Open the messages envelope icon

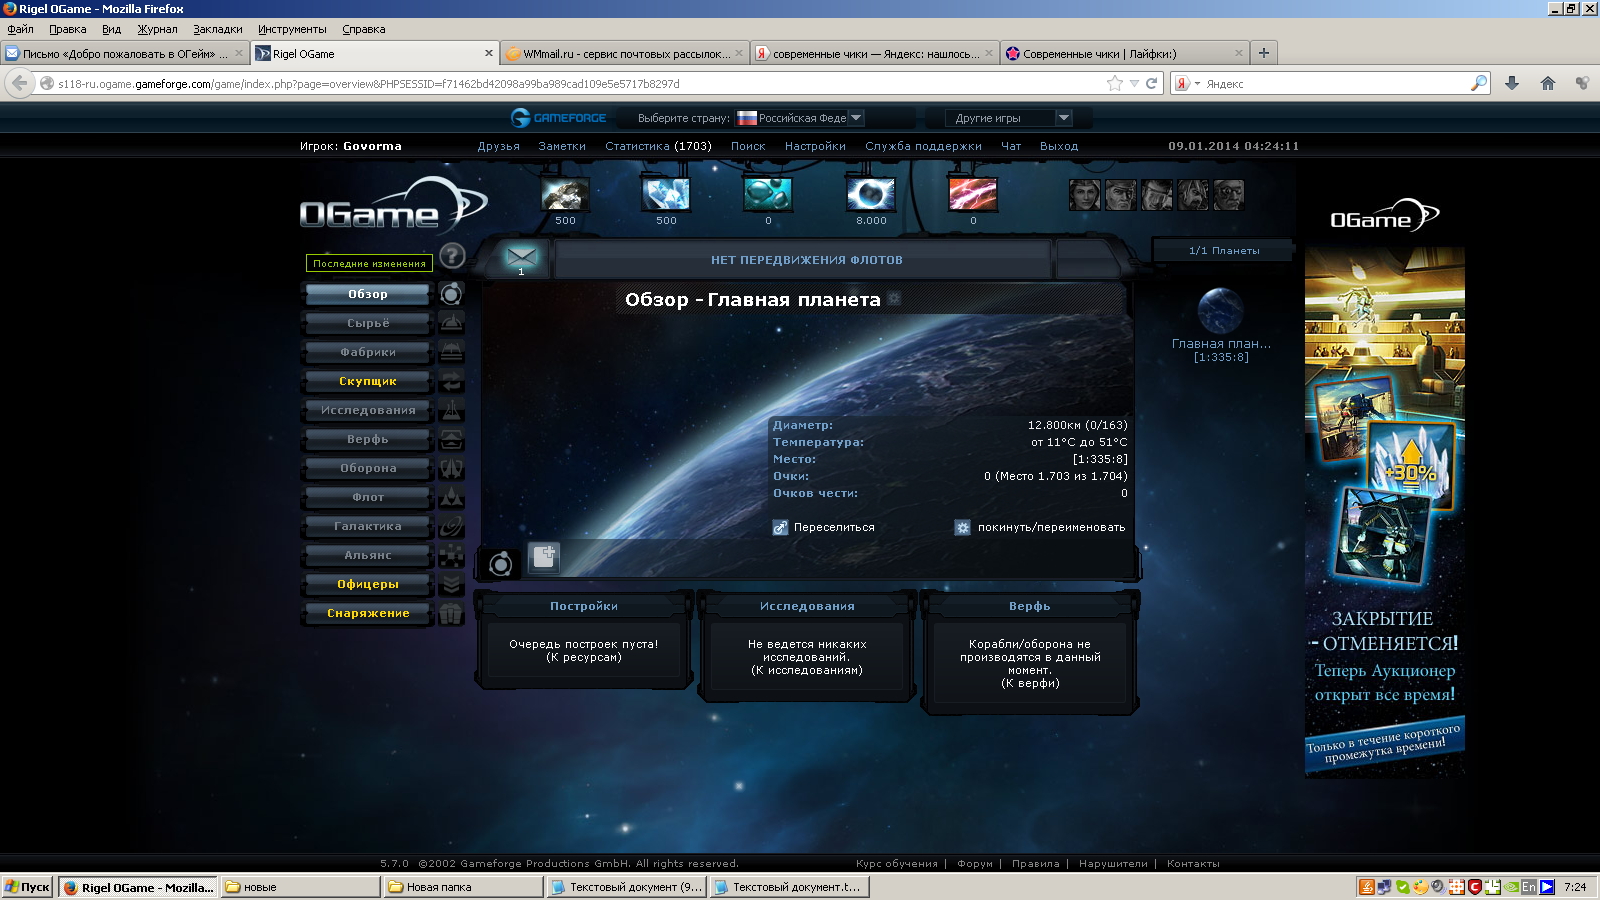pos(521,257)
